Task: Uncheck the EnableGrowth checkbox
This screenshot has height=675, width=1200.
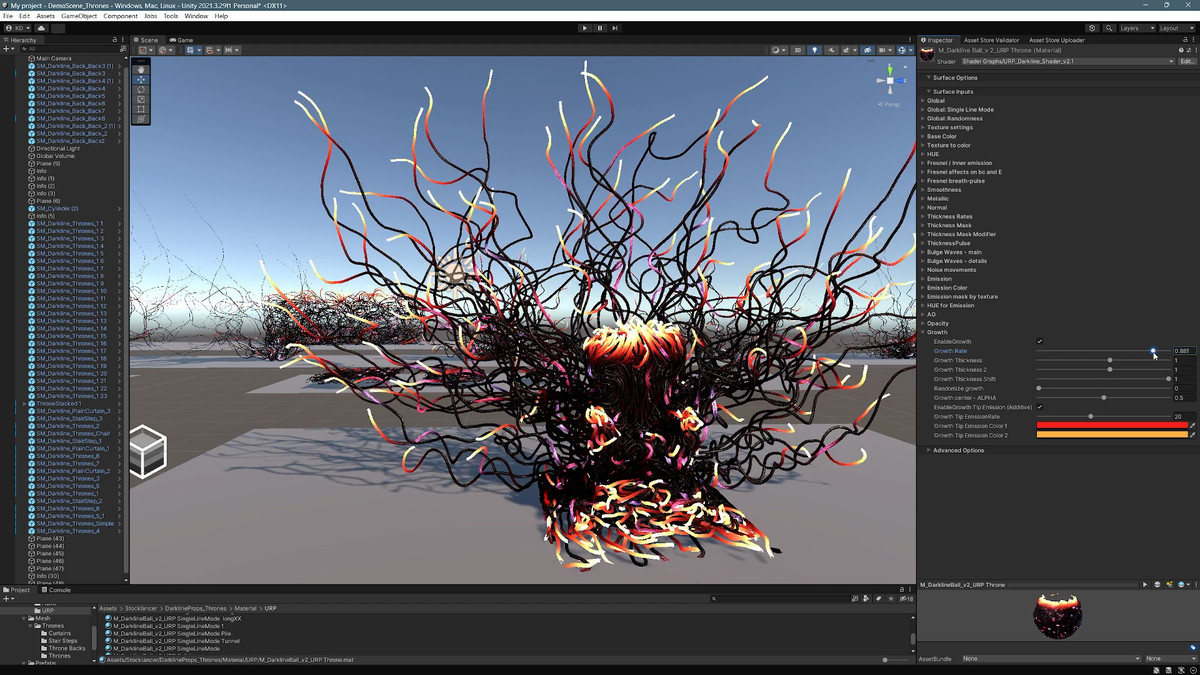Action: coord(1040,342)
